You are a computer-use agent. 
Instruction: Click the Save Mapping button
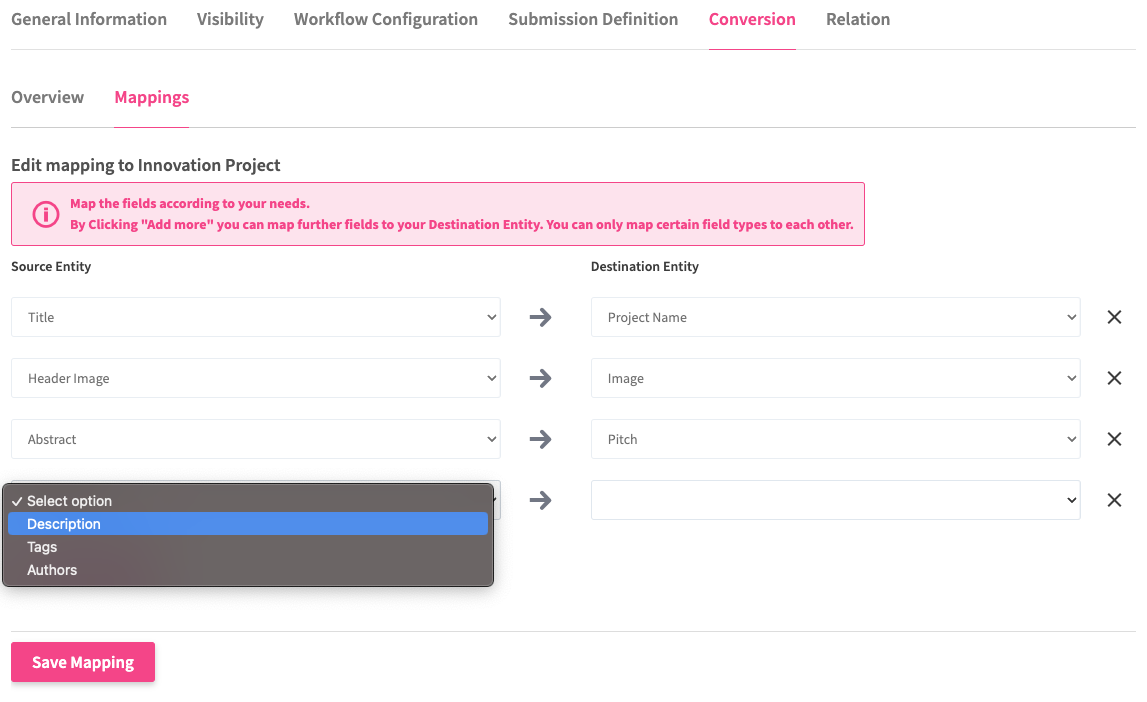pos(83,662)
